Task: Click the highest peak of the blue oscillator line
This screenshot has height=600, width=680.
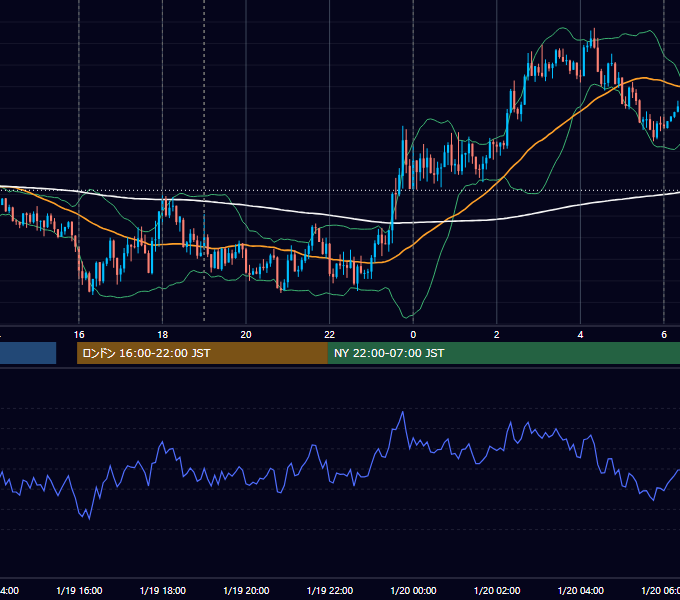Action: 403,412
